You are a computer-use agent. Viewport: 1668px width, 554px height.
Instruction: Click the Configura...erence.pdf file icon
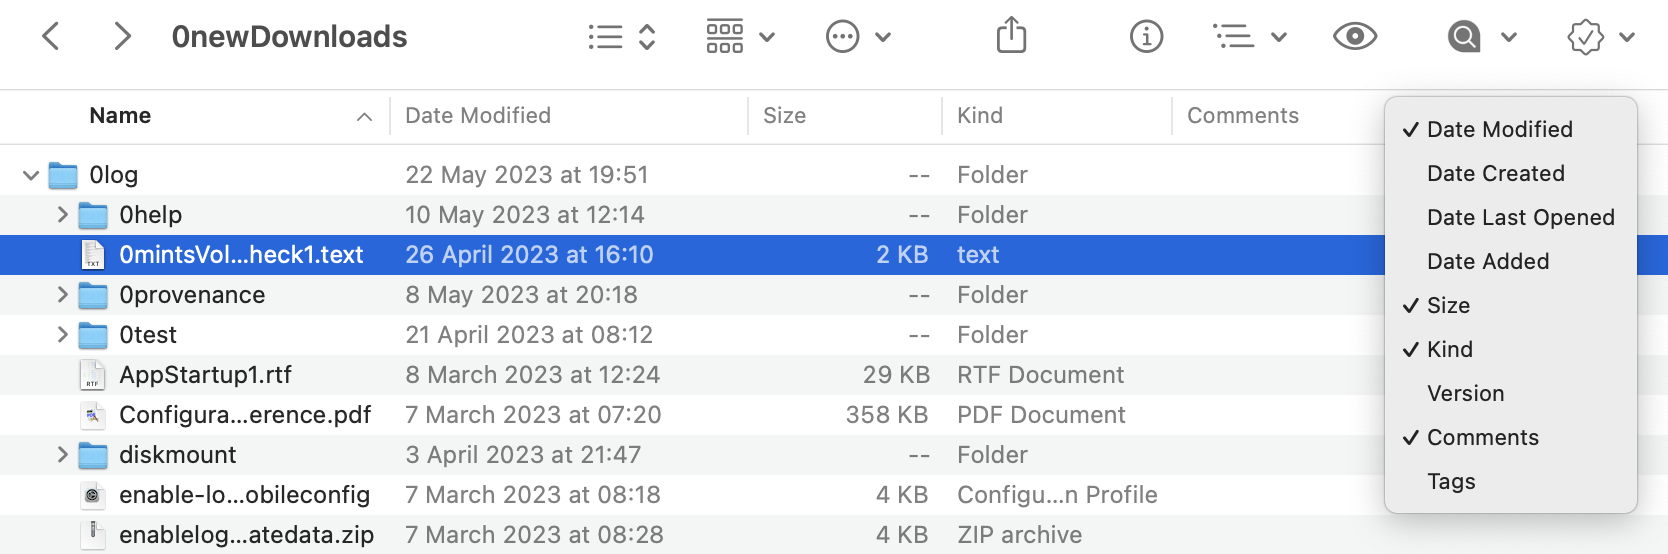(93, 415)
